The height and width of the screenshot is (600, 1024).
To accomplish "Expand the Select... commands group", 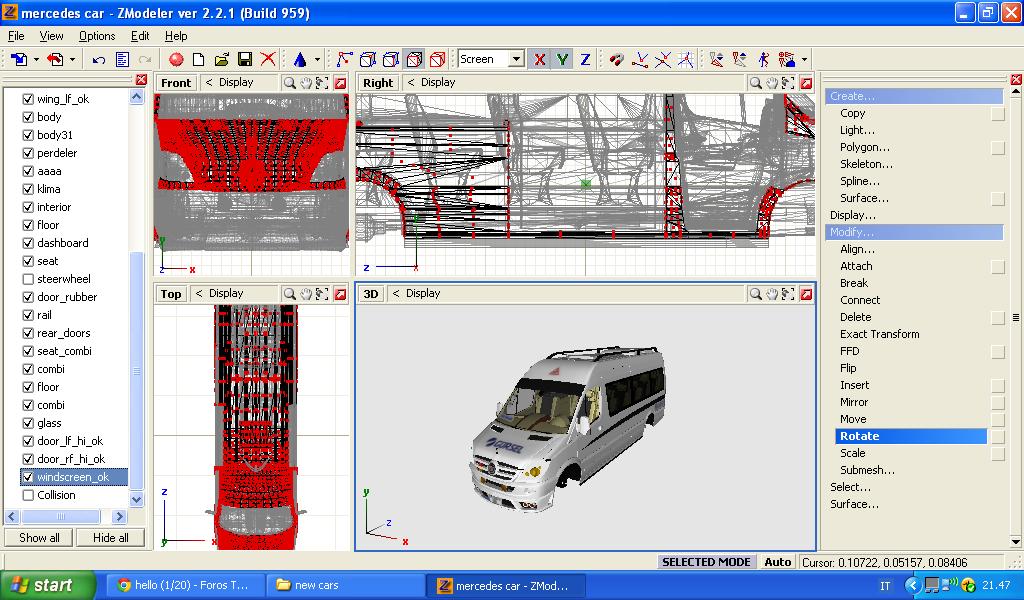I will pyautogui.click(x=850, y=487).
